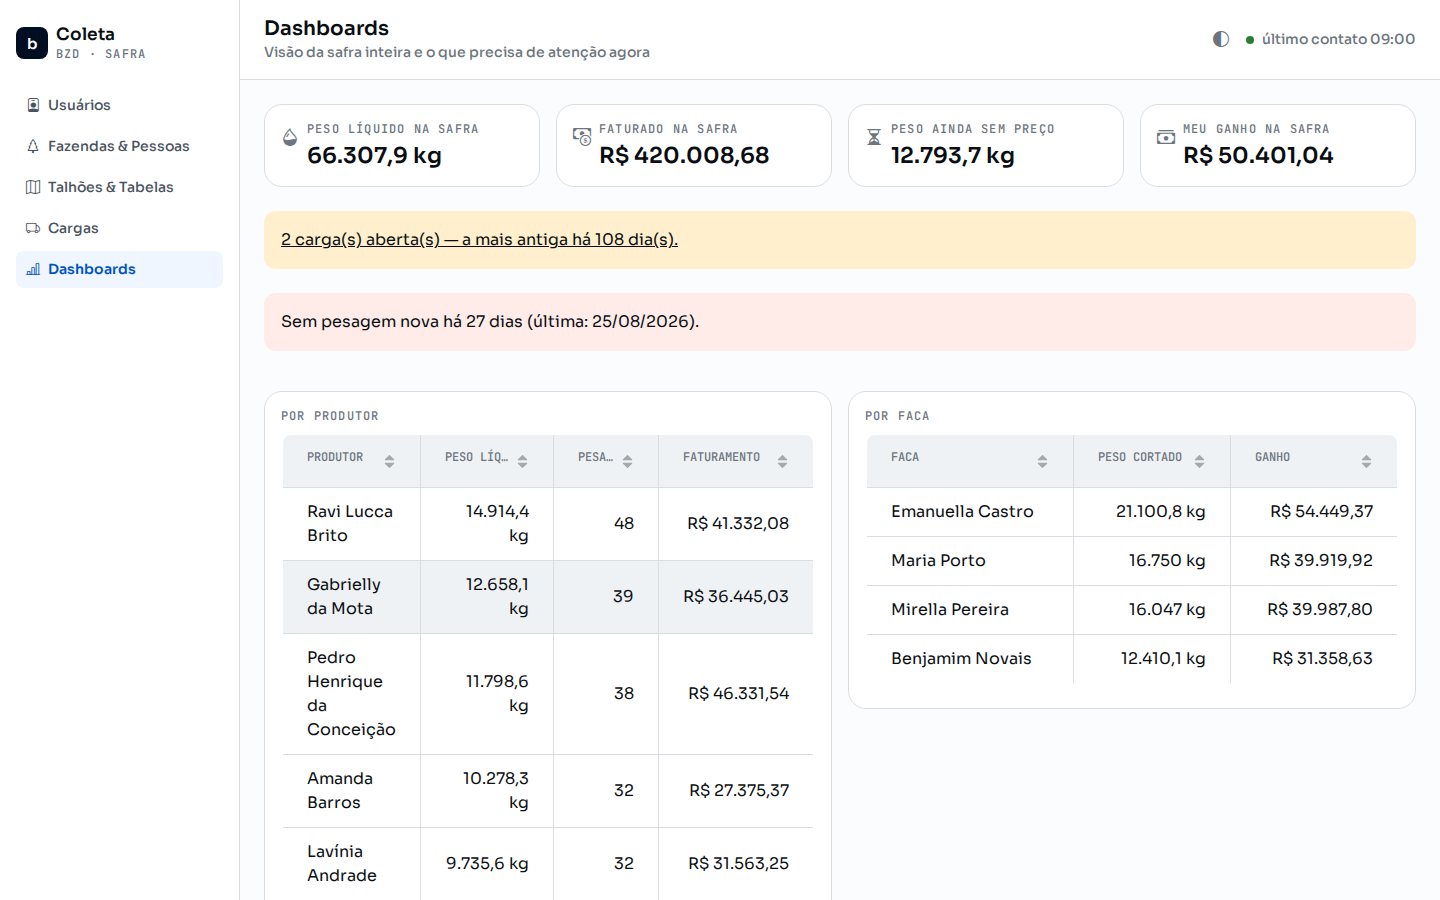This screenshot has width=1440, height=900.
Task: Click the ganho R$ 39.987,80
Action: pos(1320,609)
